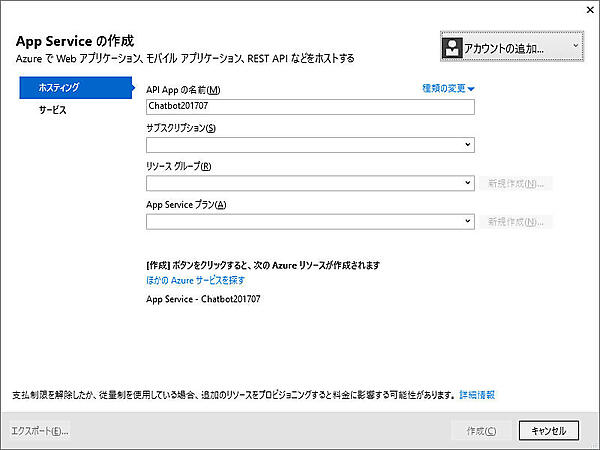Click the キャンセル button
The image size is (600, 450).
pyautogui.click(x=549, y=431)
